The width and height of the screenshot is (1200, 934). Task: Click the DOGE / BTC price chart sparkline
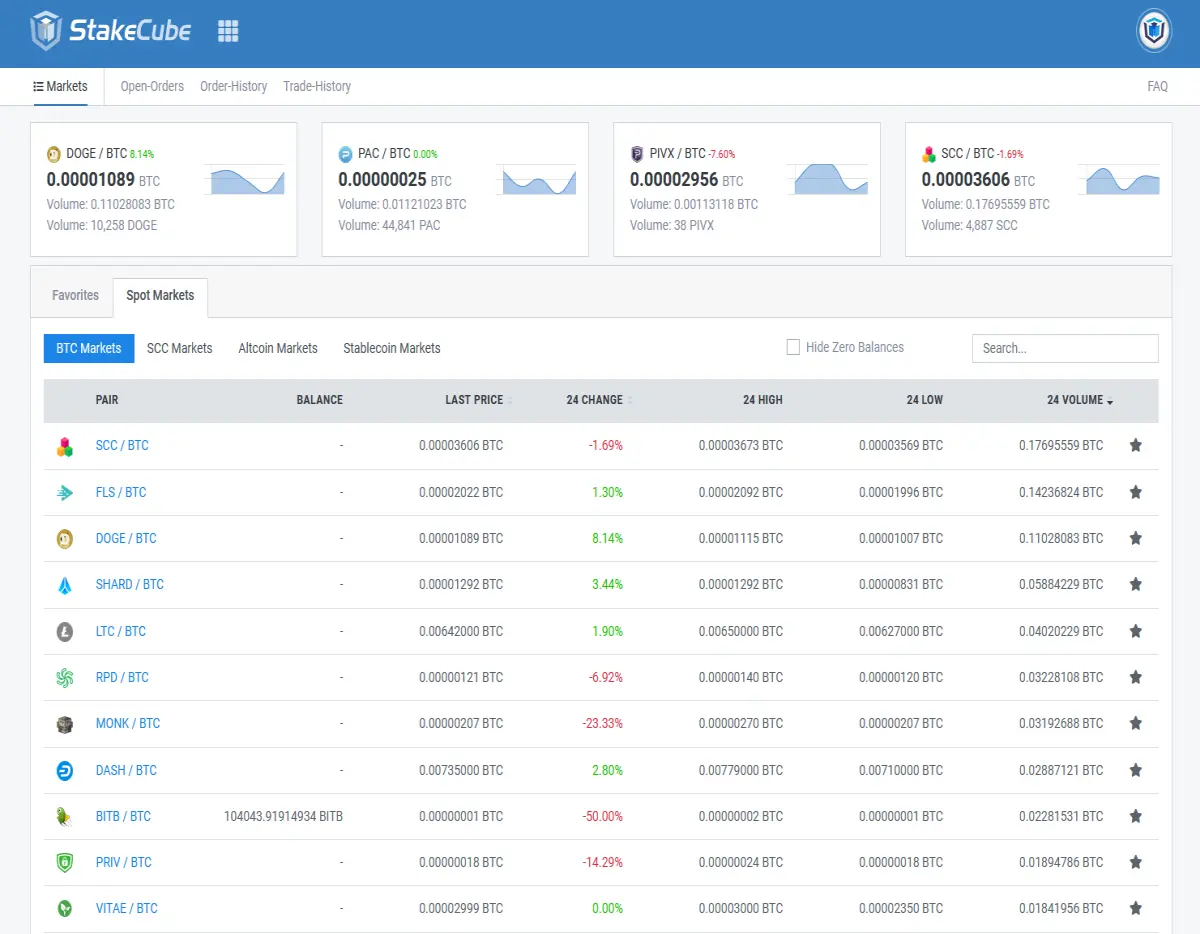[244, 179]
